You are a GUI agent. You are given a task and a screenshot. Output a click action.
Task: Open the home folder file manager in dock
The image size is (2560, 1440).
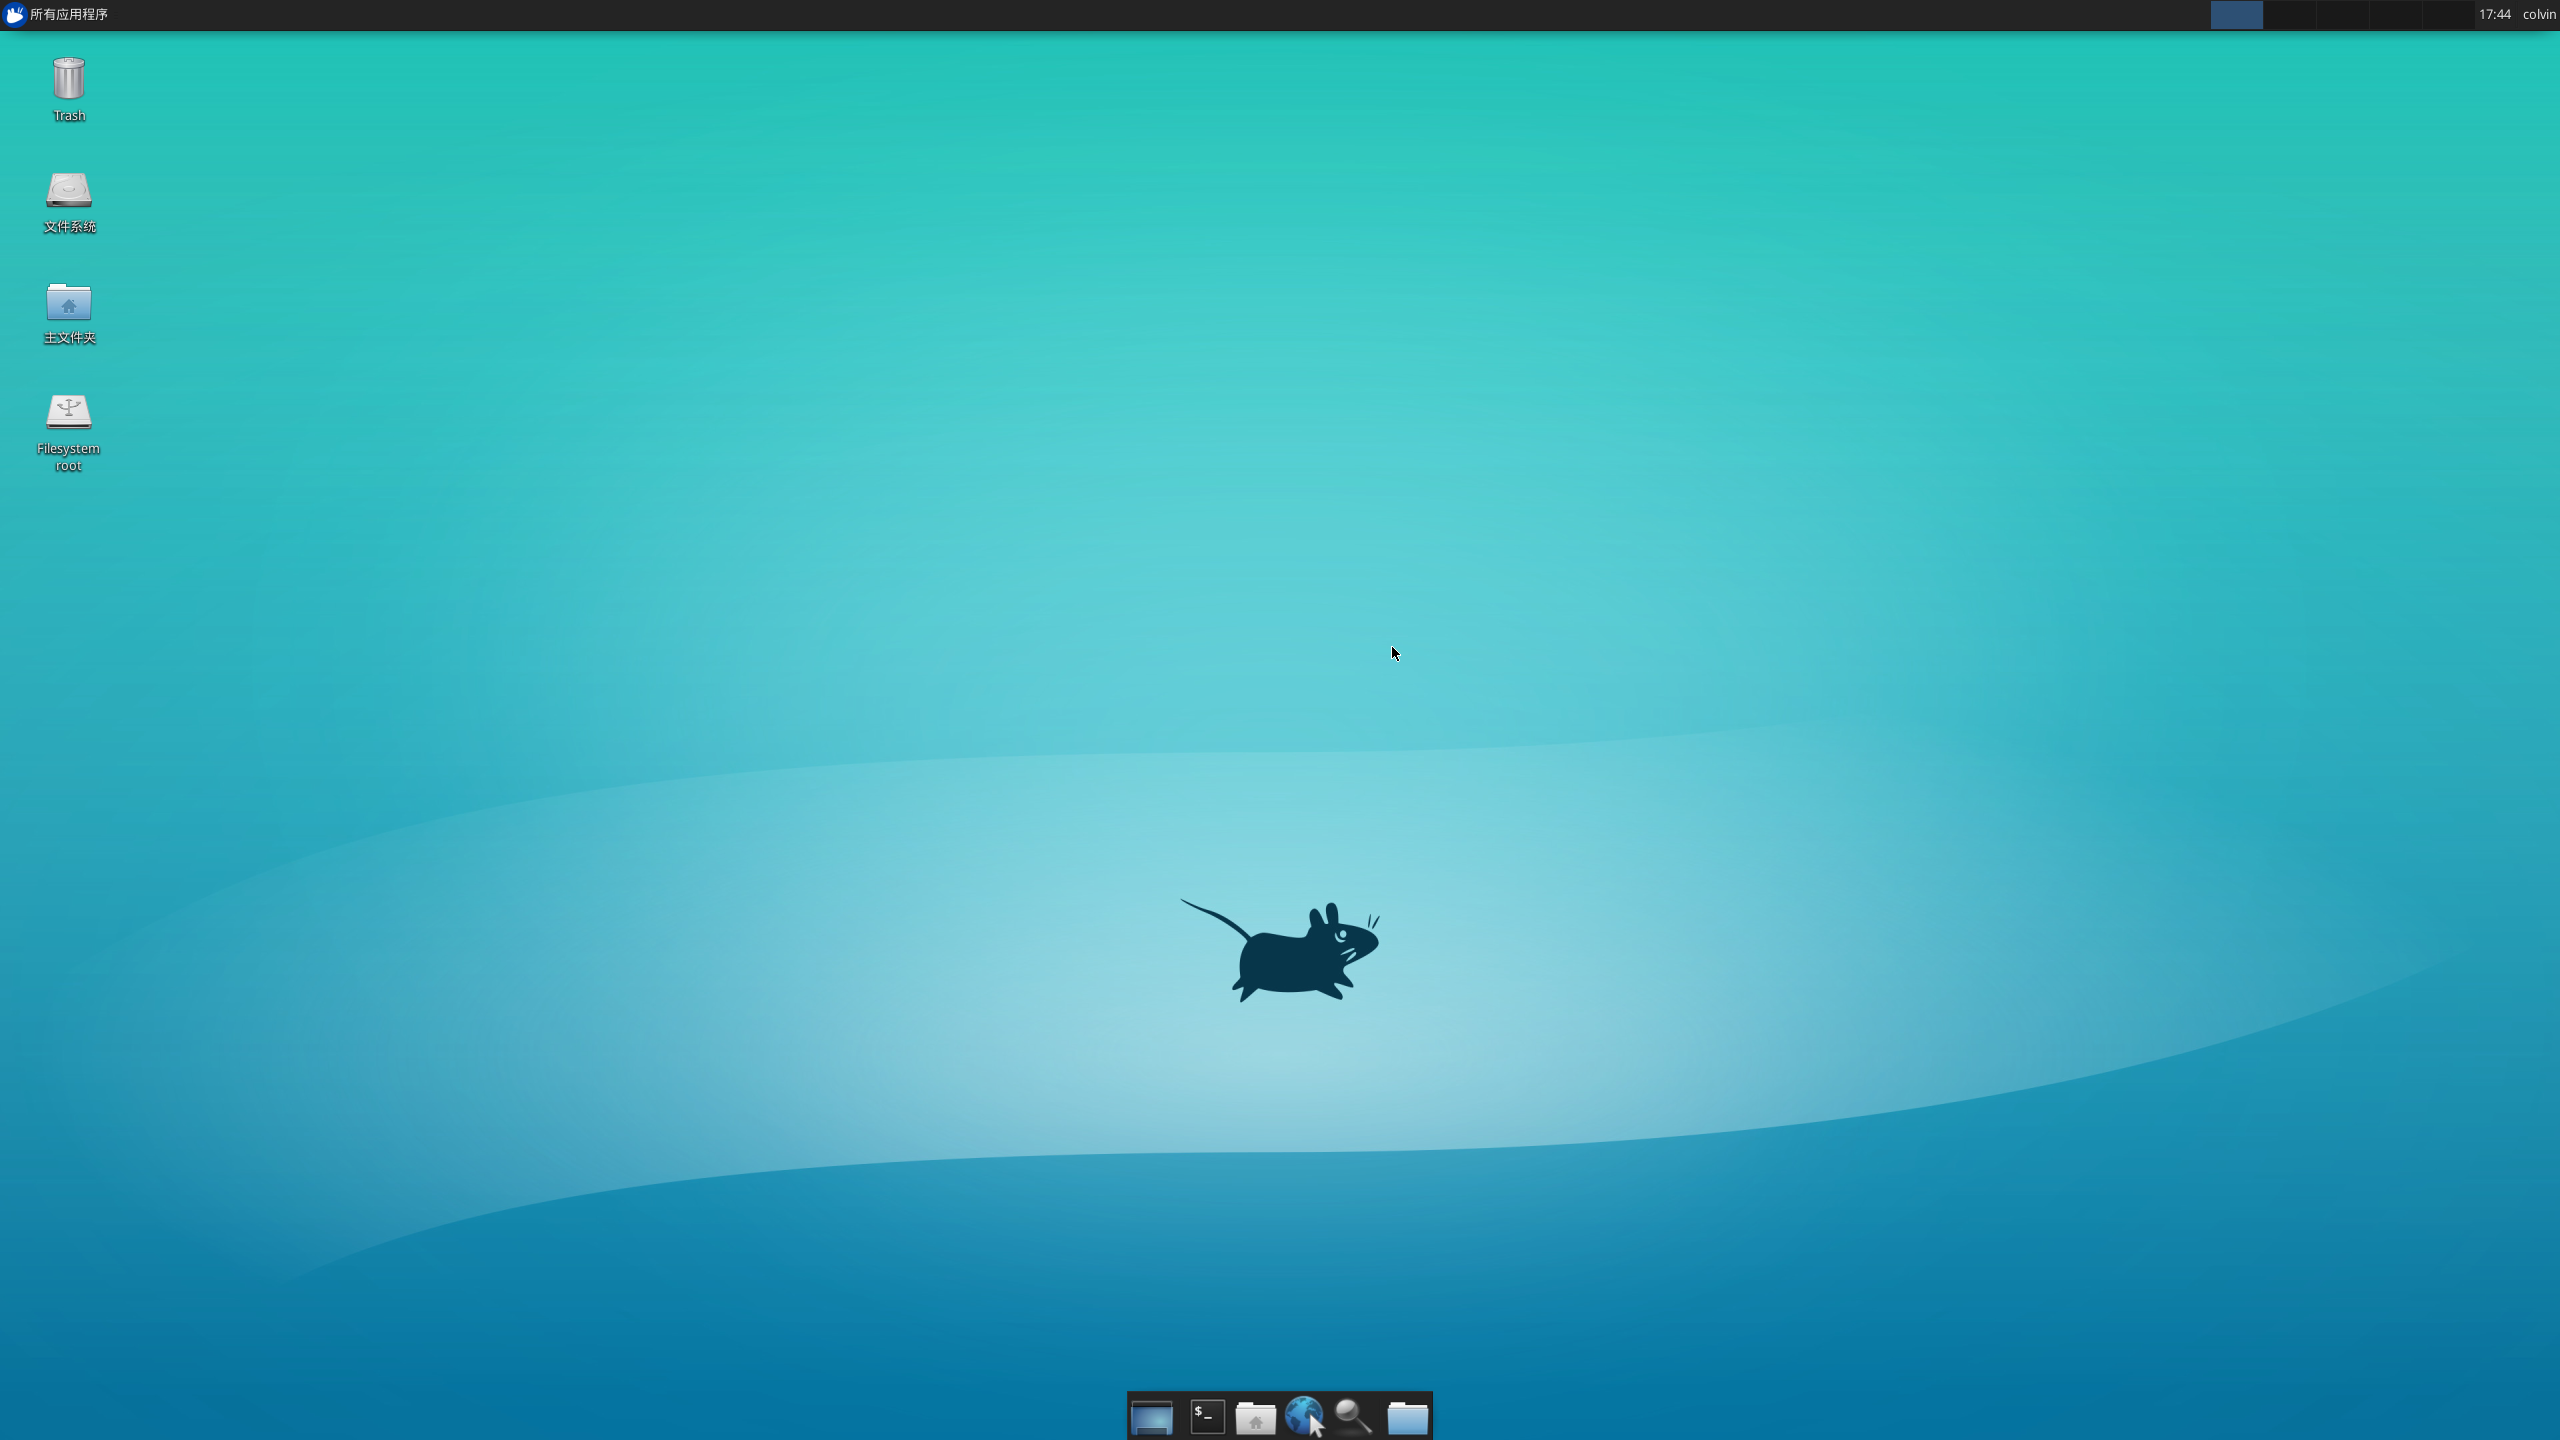pos(1255,1417)
